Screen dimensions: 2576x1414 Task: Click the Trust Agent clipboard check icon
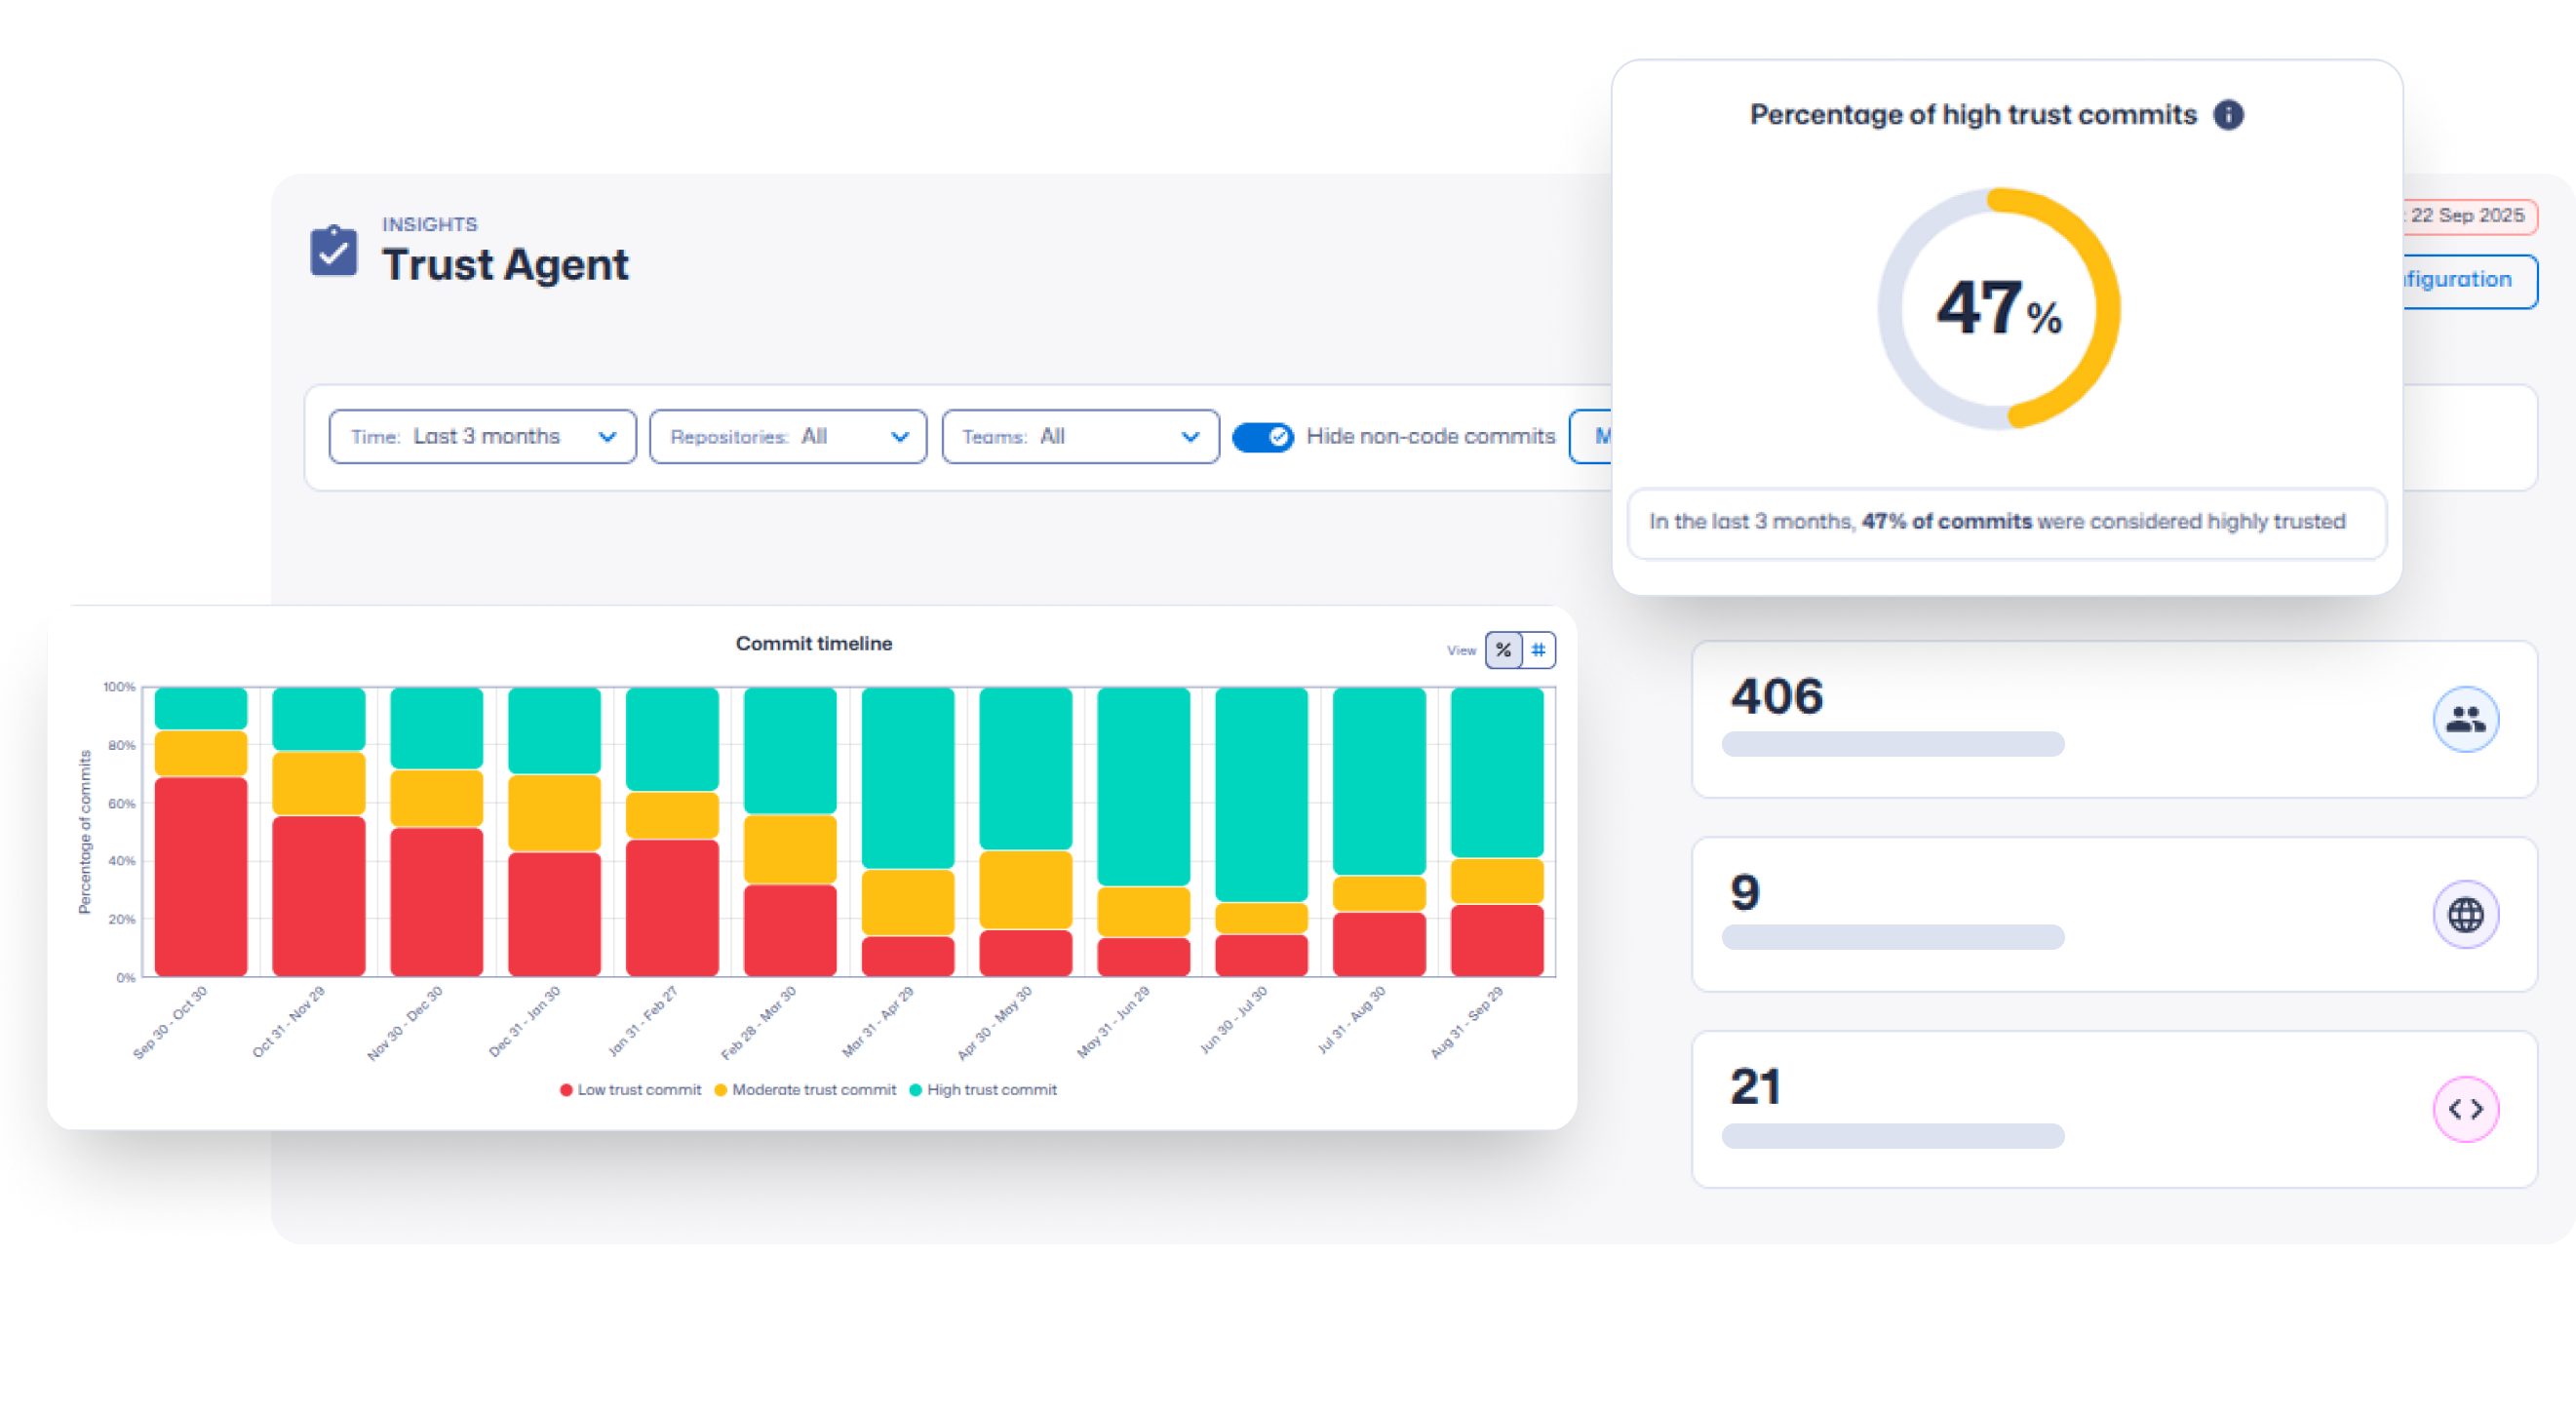pyautogui.click(x=333, y=250)
